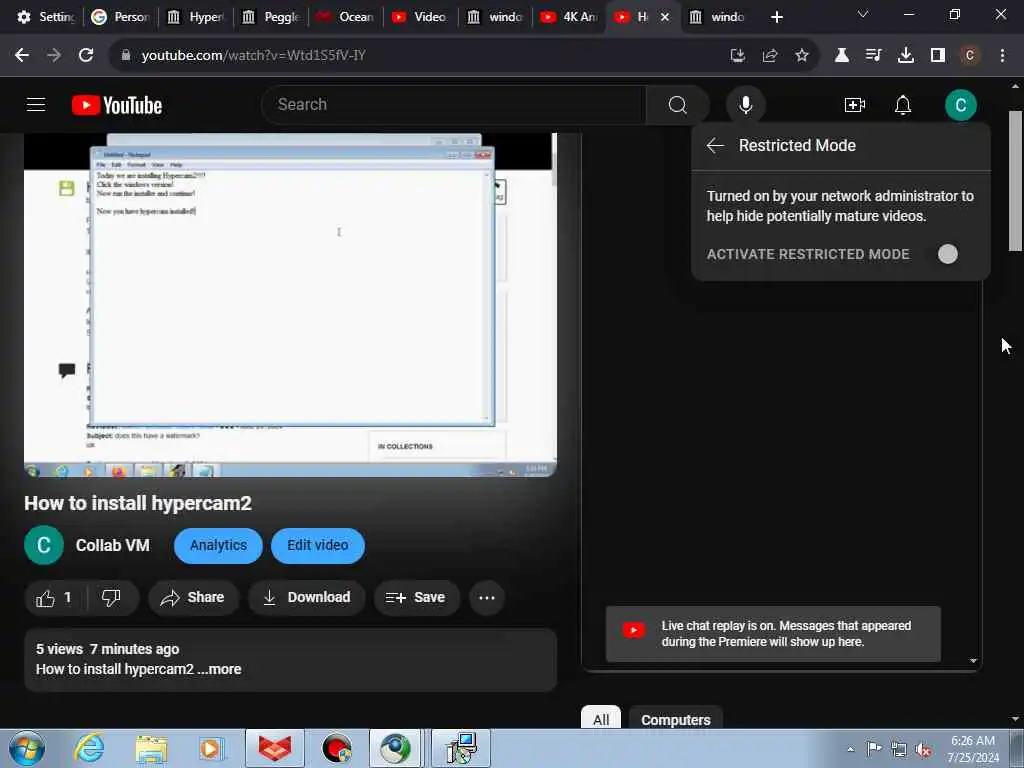The height and width of the screenshot is (768, 1024).
Task: Open the tab search dropdown arrow
Action: 863,14
